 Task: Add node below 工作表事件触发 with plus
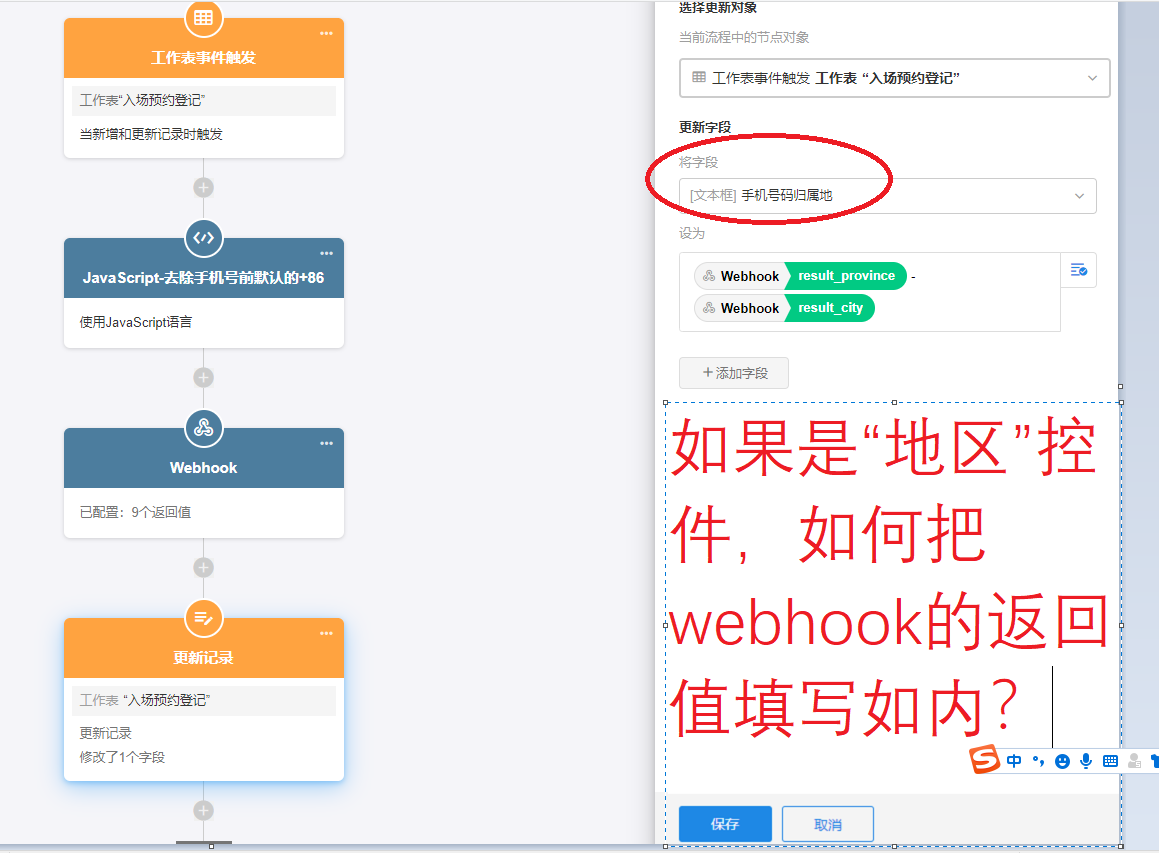click(x=203, y=188)
